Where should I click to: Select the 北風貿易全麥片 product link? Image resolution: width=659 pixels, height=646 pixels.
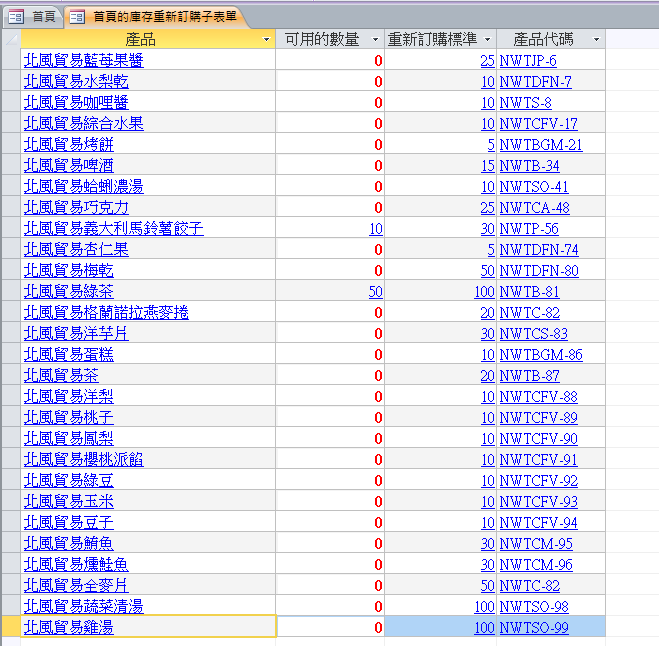point(76,585)
